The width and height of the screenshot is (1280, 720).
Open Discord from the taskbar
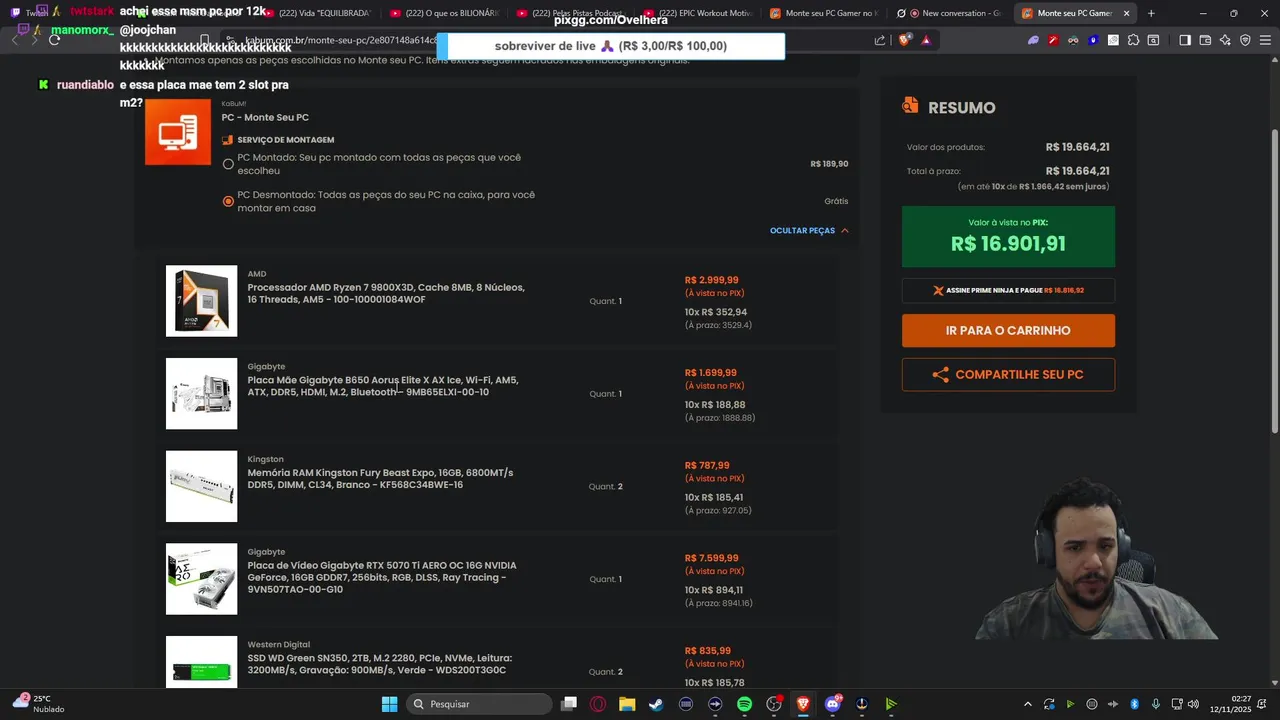(x=833, y=704)
